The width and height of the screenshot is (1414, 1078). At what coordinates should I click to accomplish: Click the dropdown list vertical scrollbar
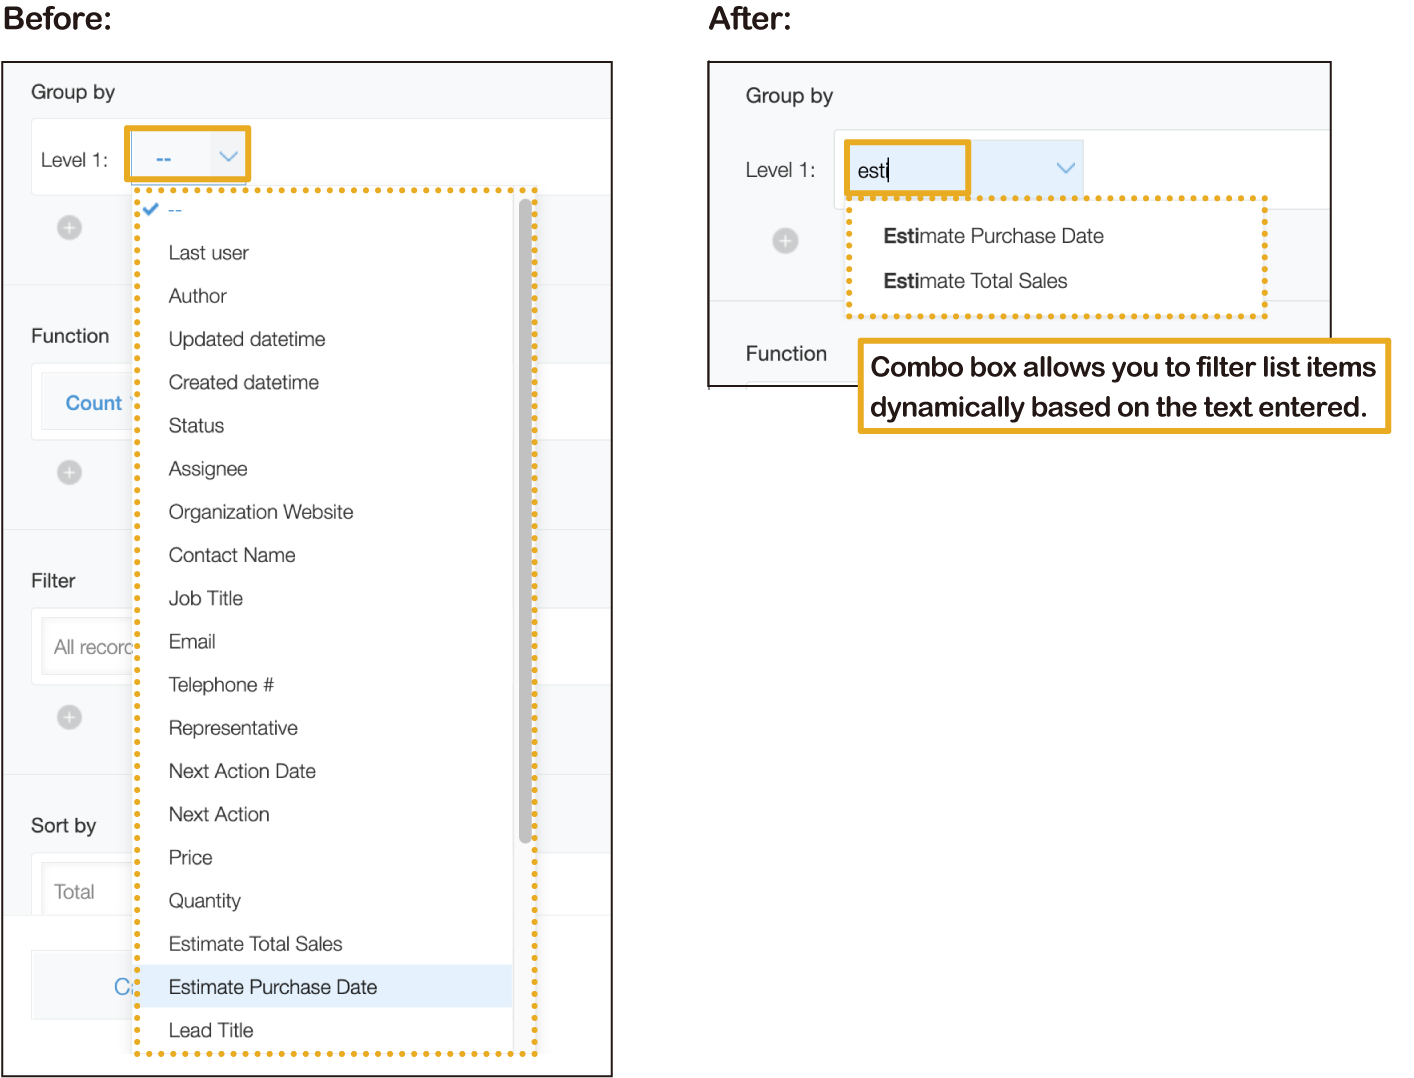[525, 520]
